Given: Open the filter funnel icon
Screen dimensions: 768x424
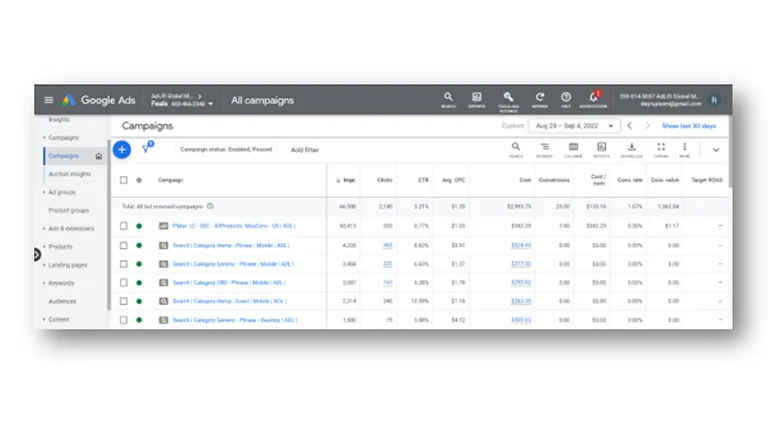Looking at the screenshot, I should coord(147,148).
